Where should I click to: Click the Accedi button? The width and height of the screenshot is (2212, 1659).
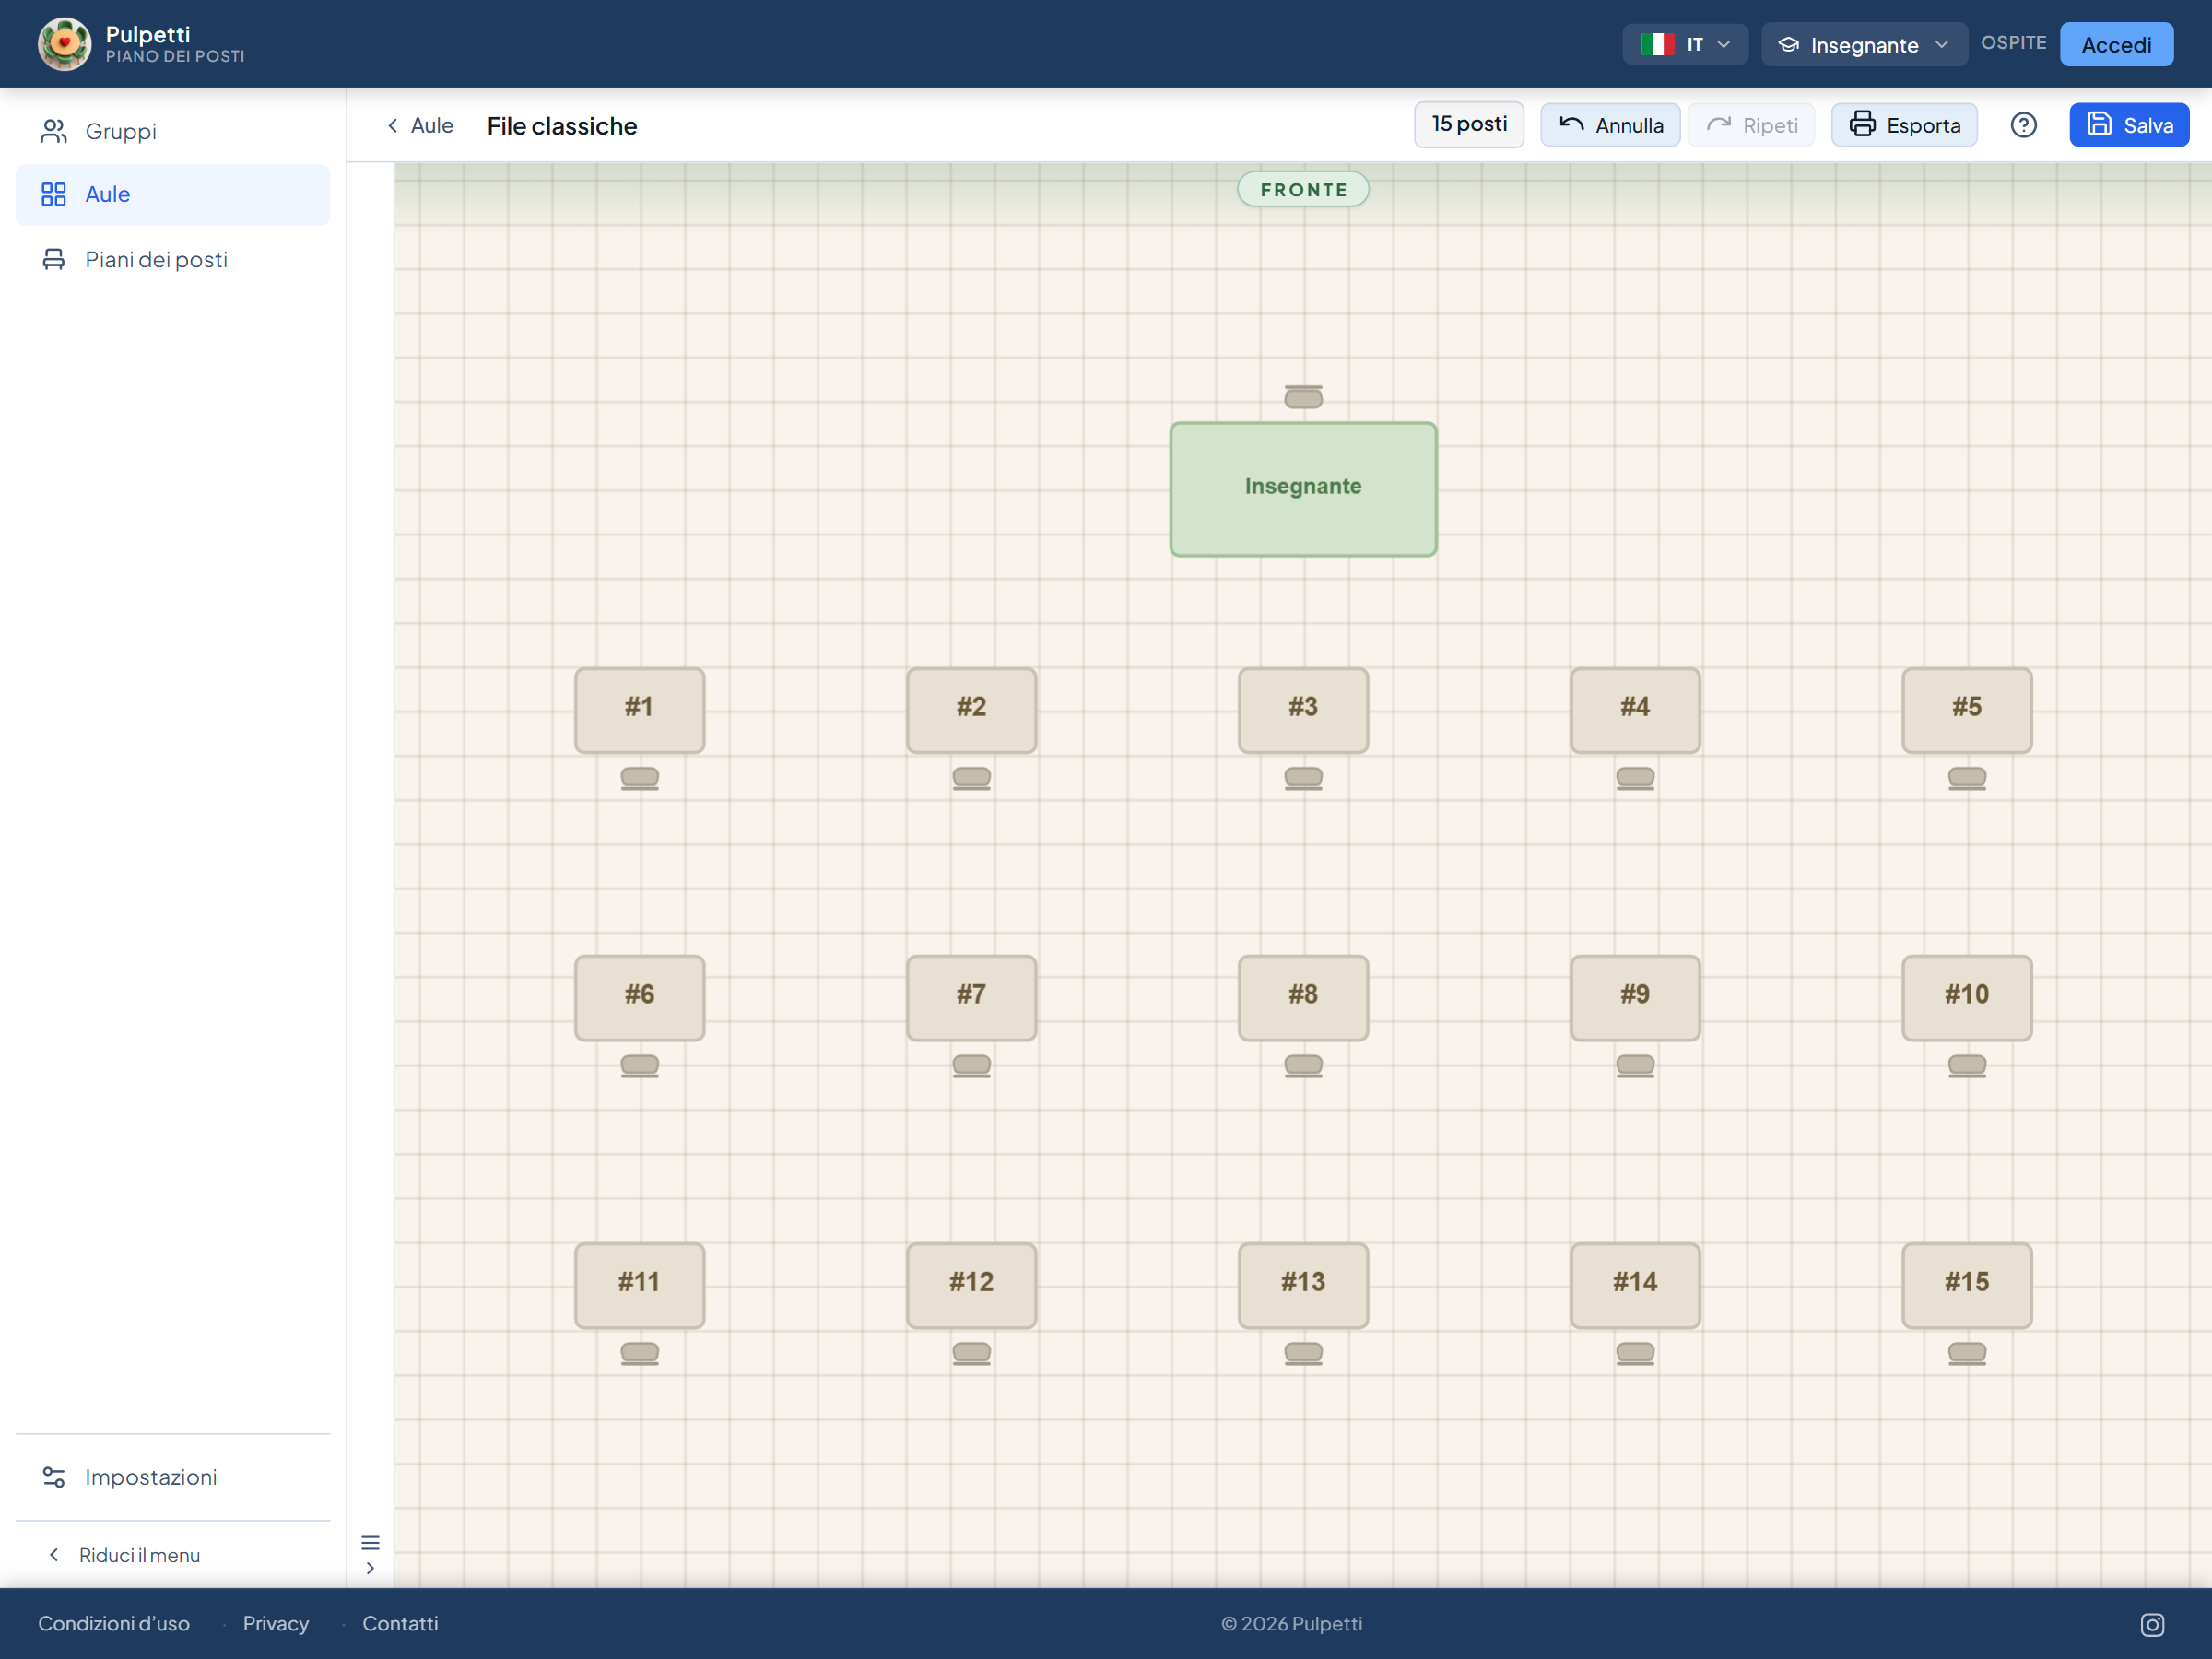2116,44
